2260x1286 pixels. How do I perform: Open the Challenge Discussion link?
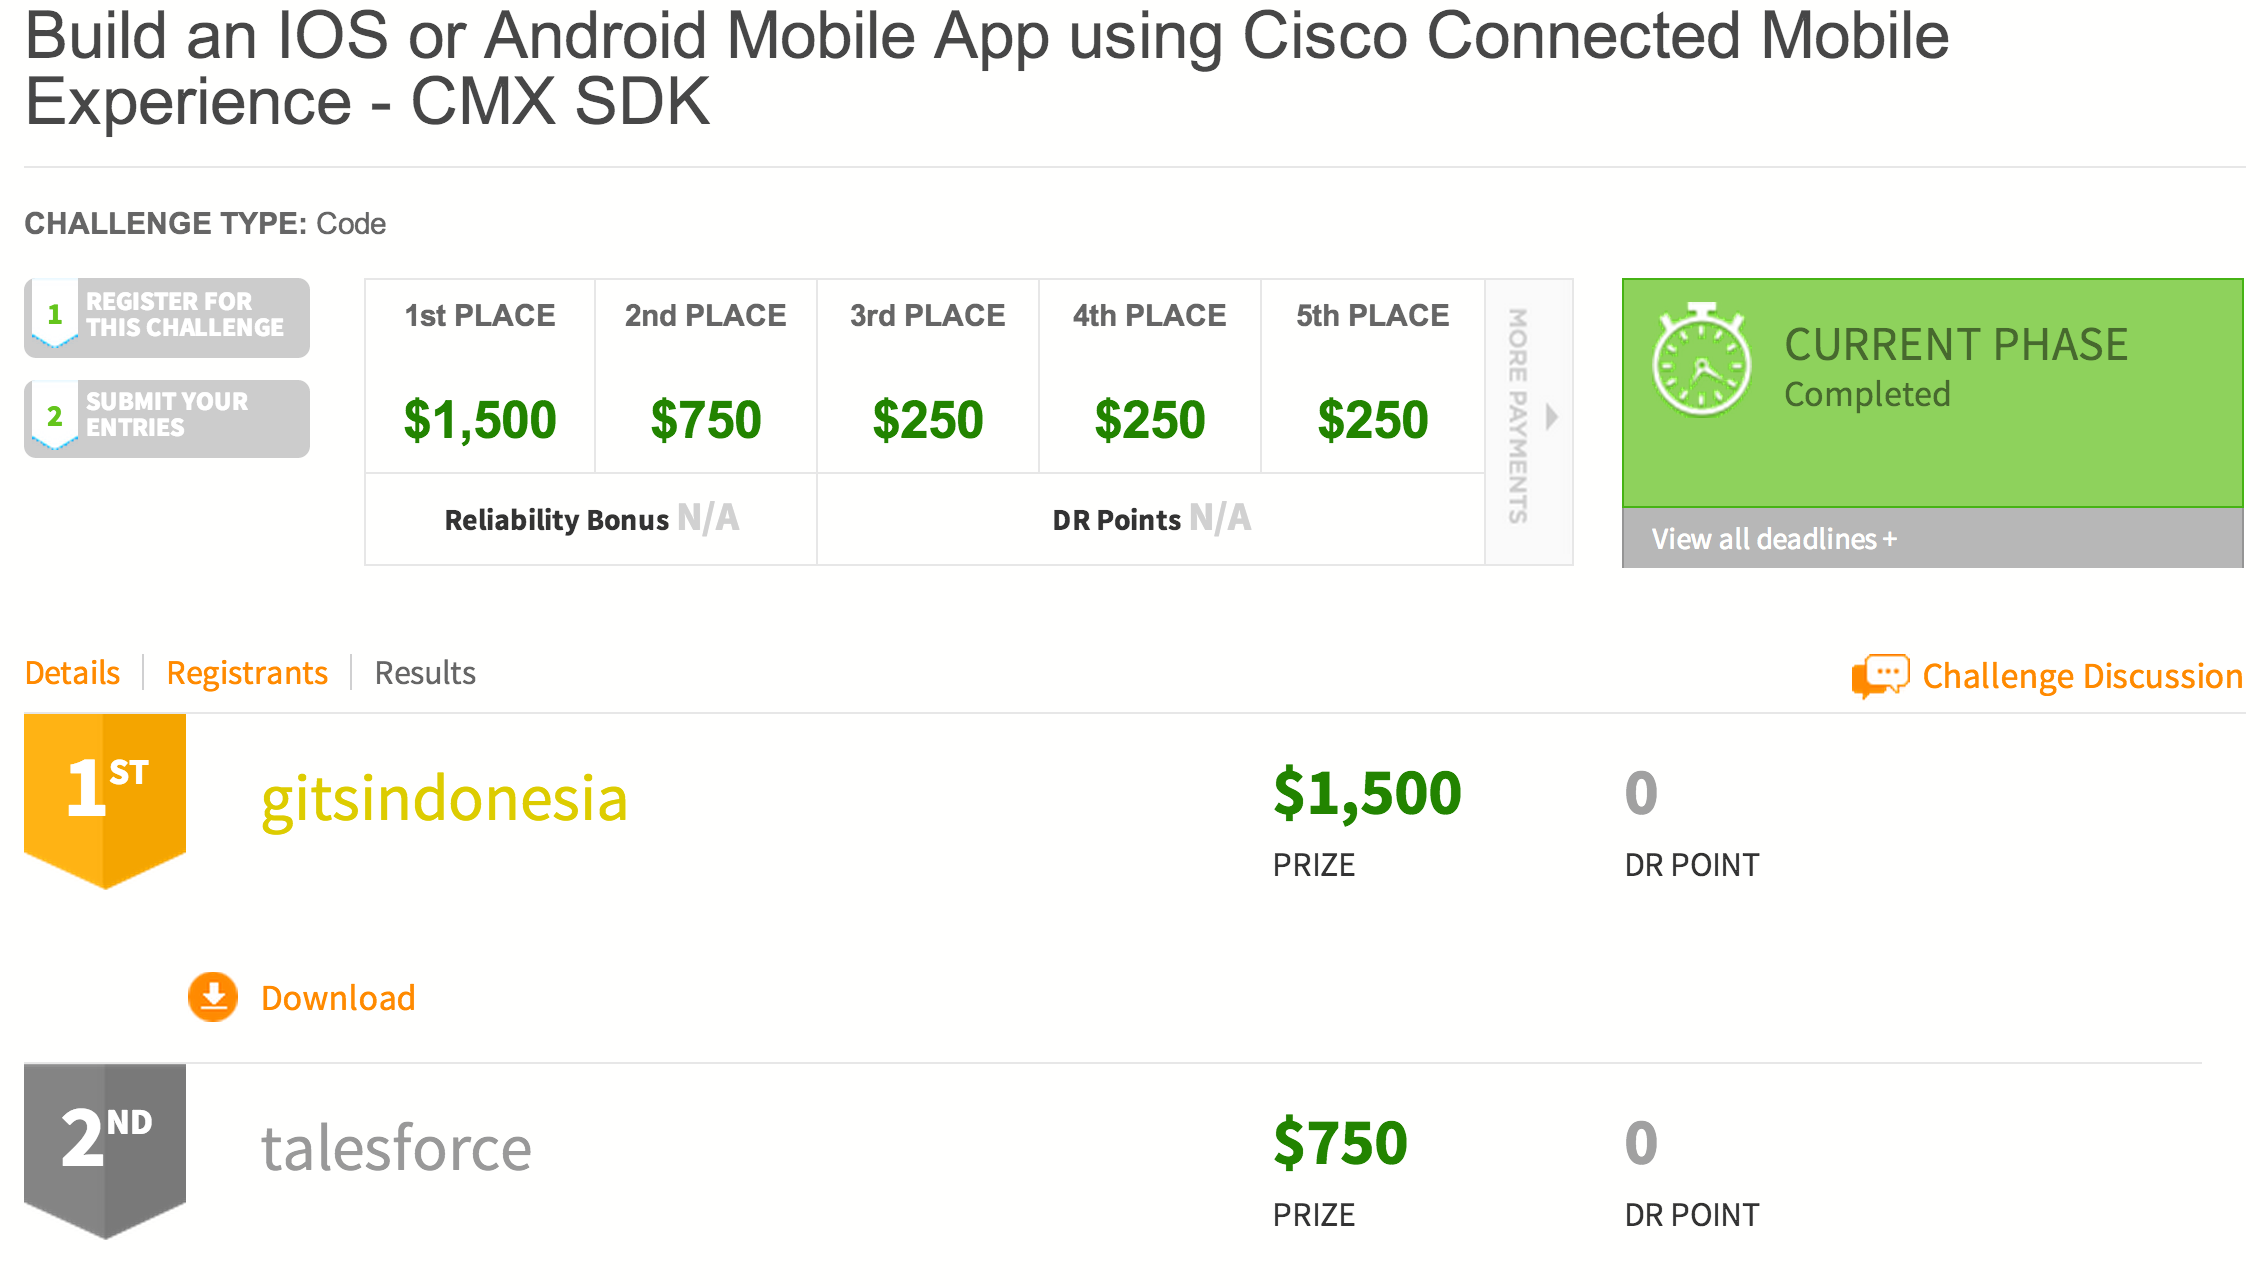[x=2082, y=676]
